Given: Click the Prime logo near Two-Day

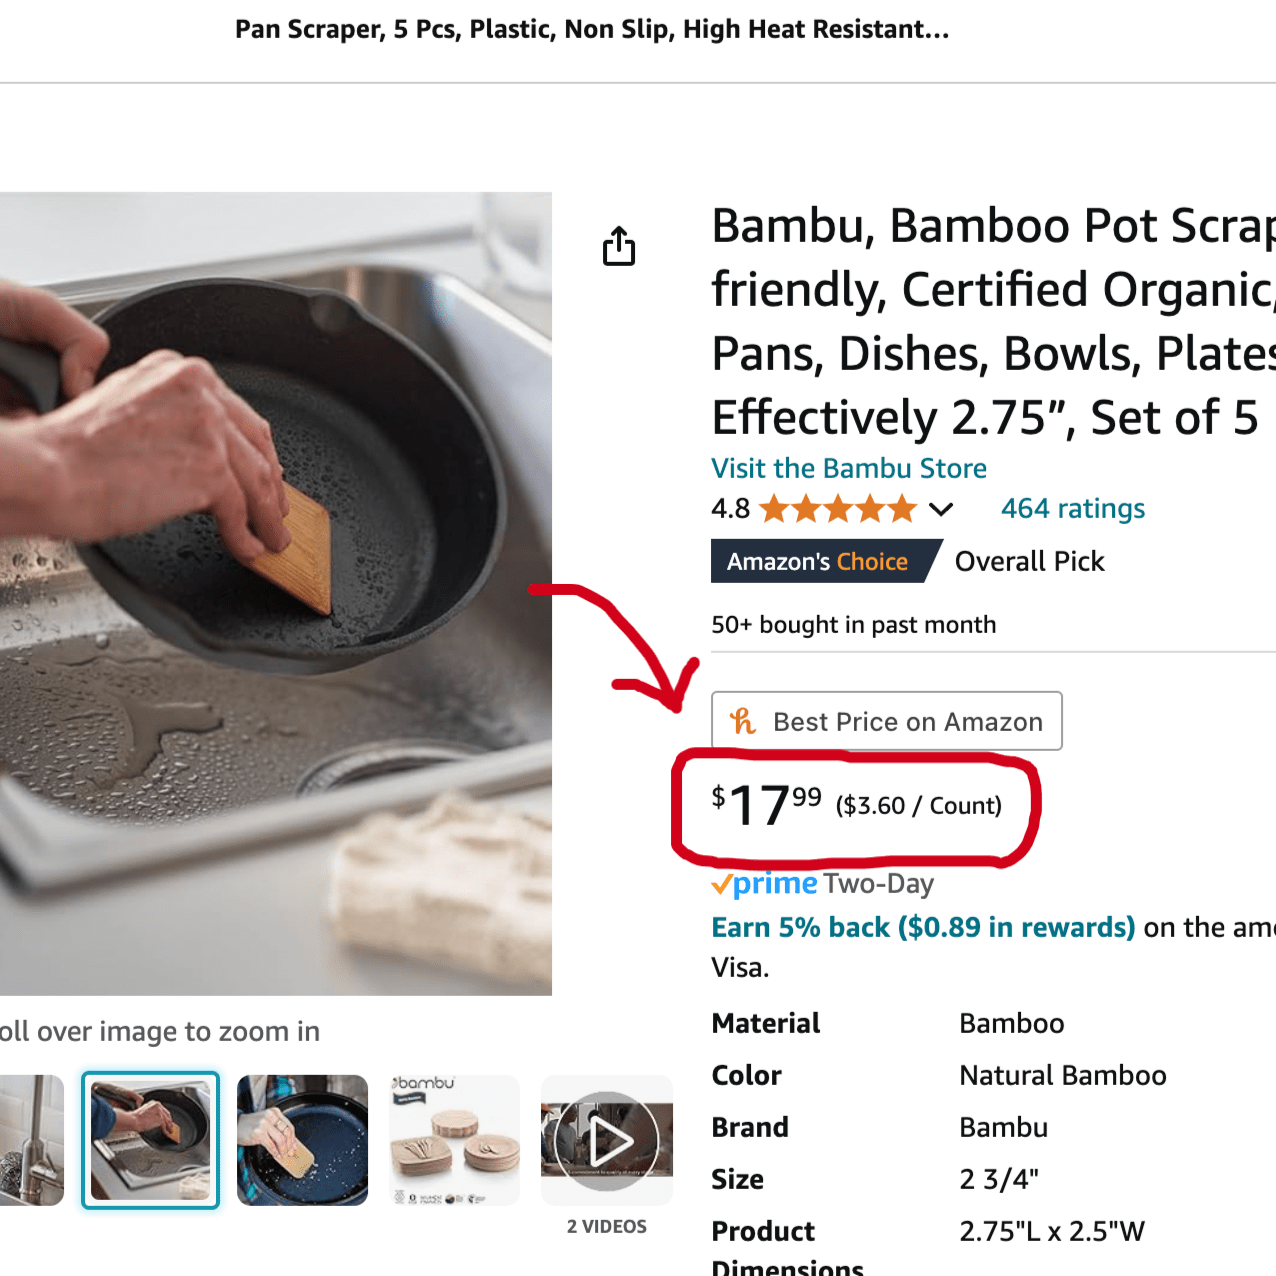Looking at the screenshot, I should point(765,884).
